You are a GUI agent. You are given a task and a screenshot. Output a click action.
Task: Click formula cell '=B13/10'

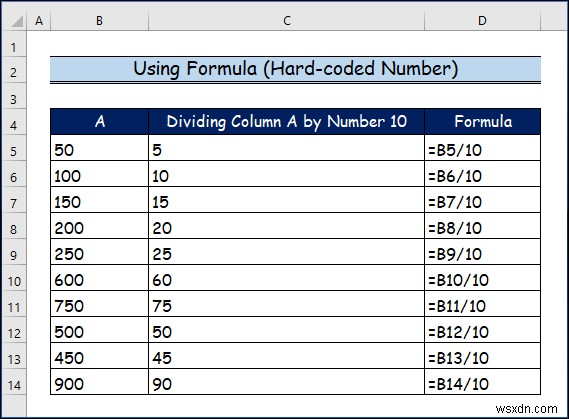pyautogui.click(x=483, y=356)
